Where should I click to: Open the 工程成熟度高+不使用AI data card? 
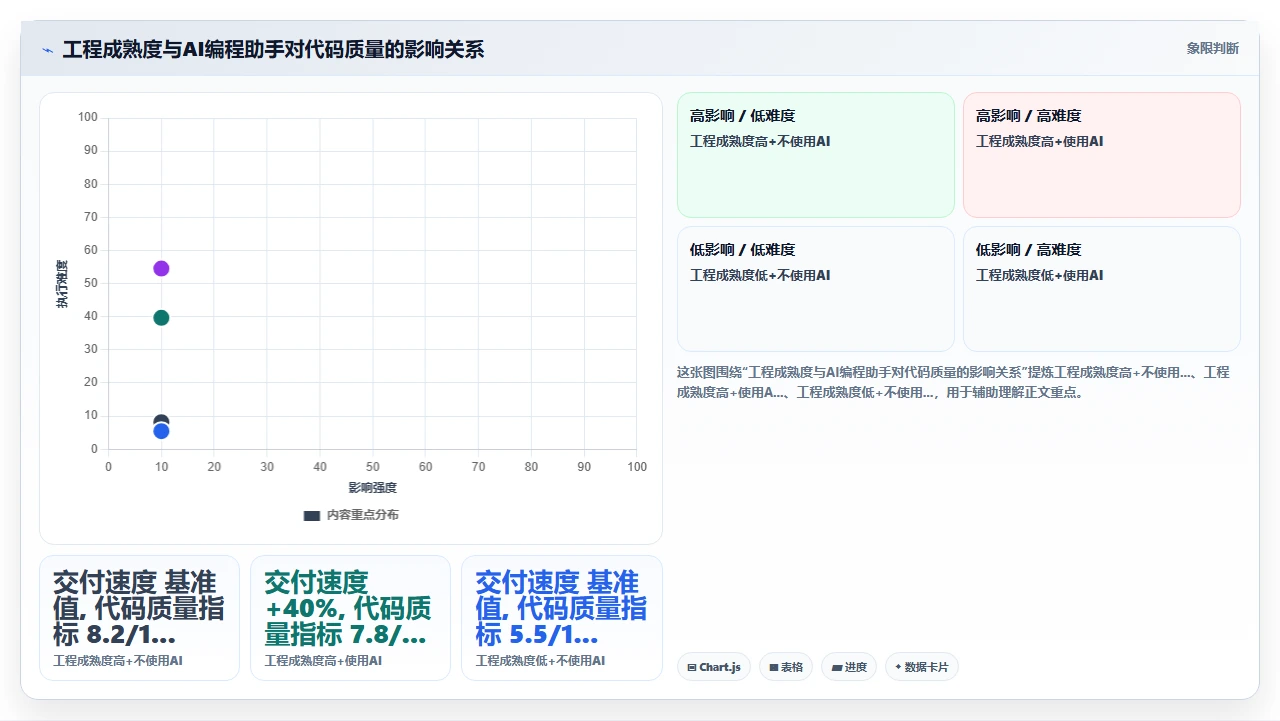[x=139, y=618]
